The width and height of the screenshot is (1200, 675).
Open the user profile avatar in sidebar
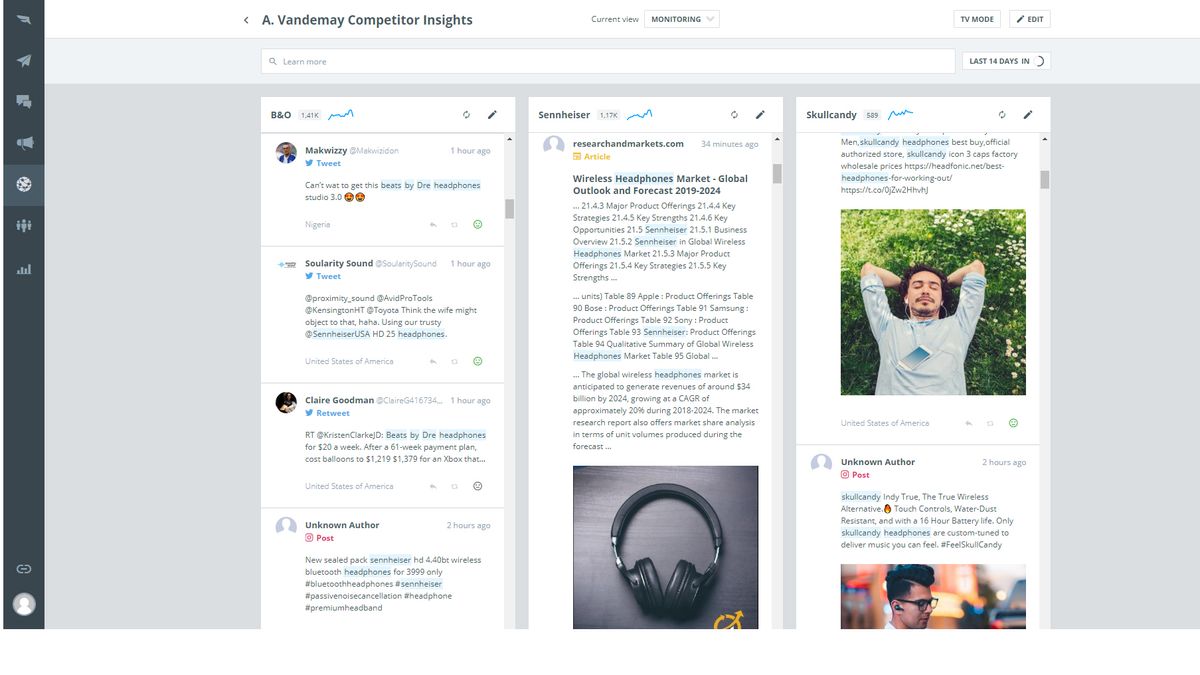point(24,604)
